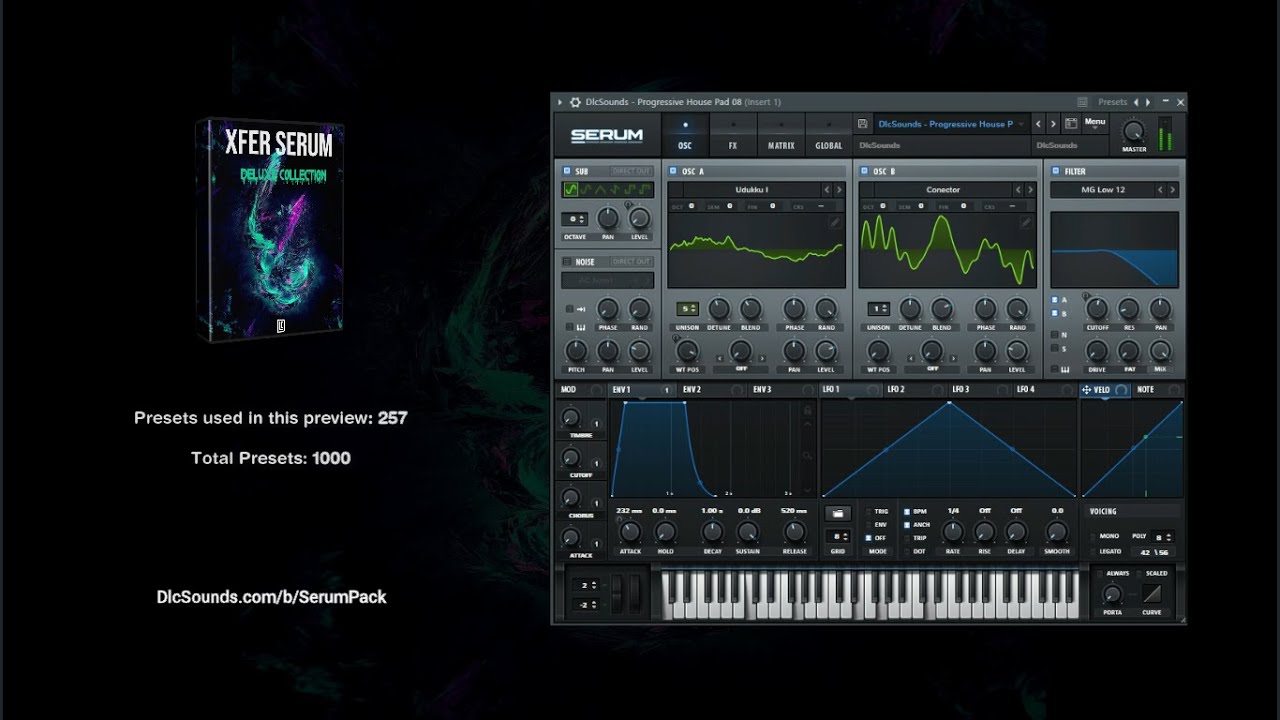Click the portamento curve display
Image resolution: width=1280 pixels, height=720 pixels.
click(x=1152, y=594)
